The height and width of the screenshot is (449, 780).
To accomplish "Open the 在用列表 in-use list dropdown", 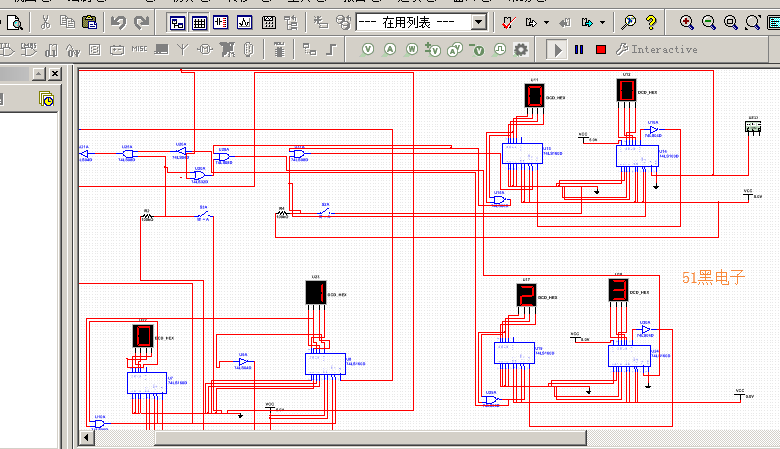I will point(479,22).
